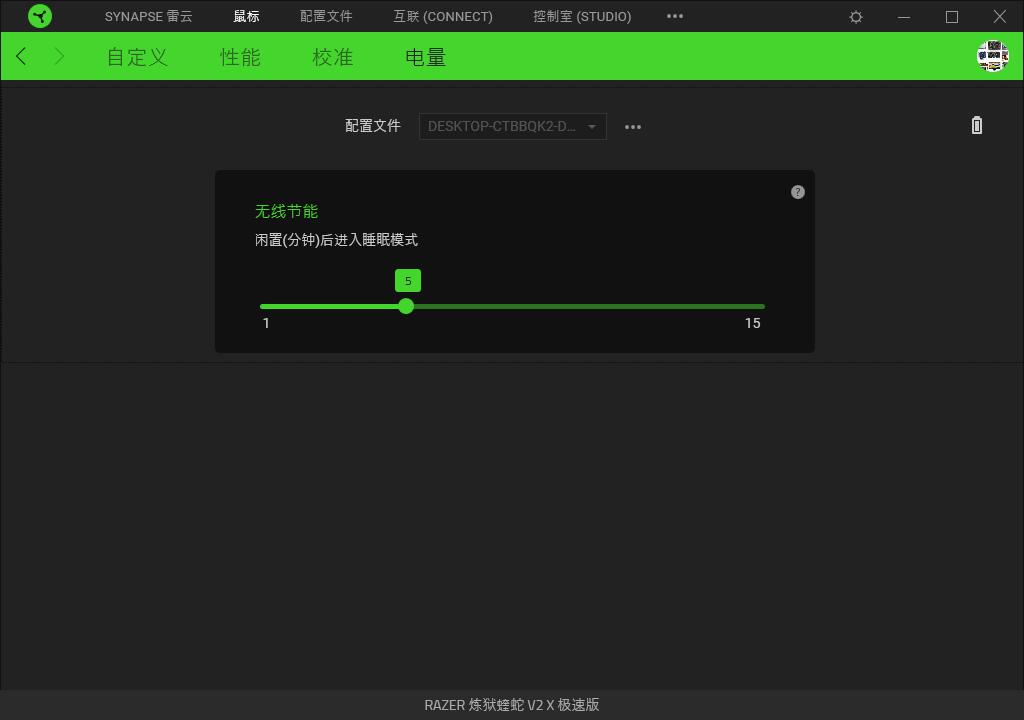Switch to the 性能 tab
This screenshot has width=1024, height=720.
pyautogui.click(x=239, y=57)
